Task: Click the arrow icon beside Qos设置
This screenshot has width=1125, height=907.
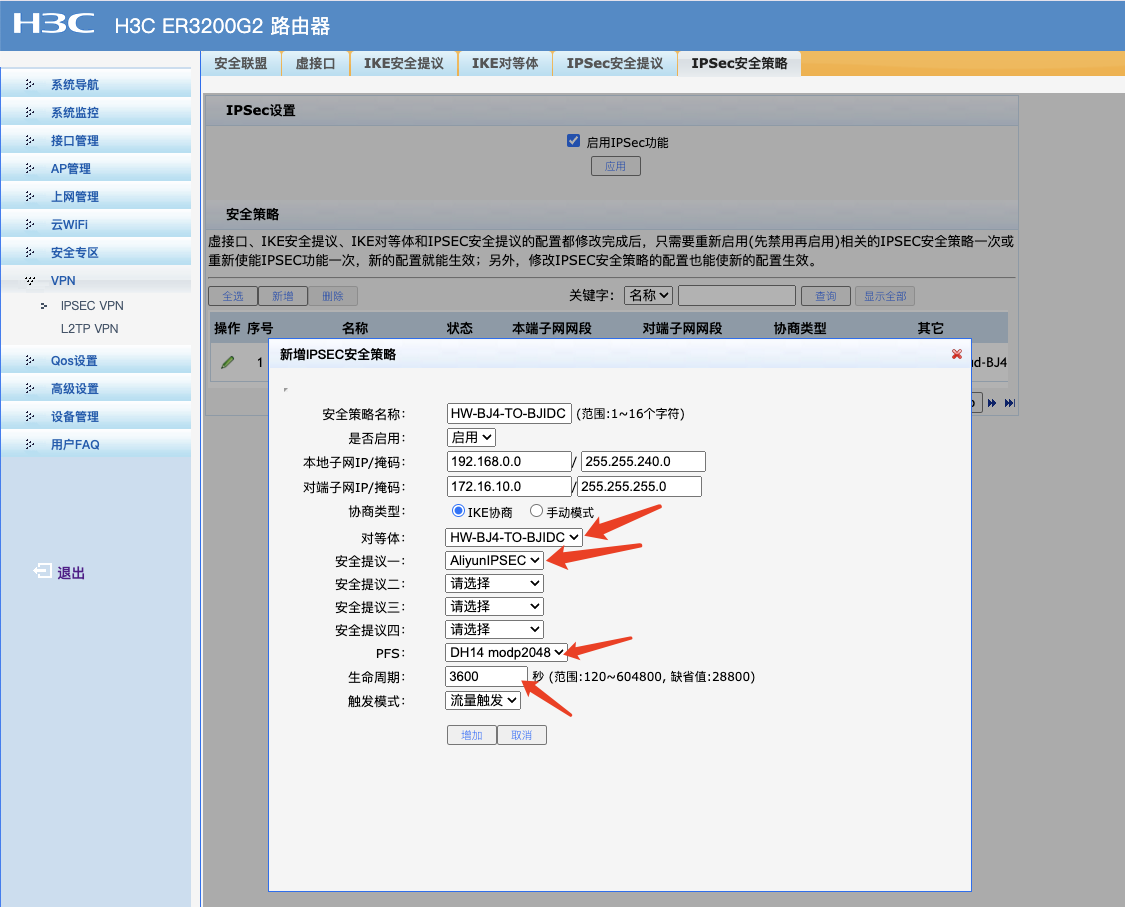Action: point(29,360)
